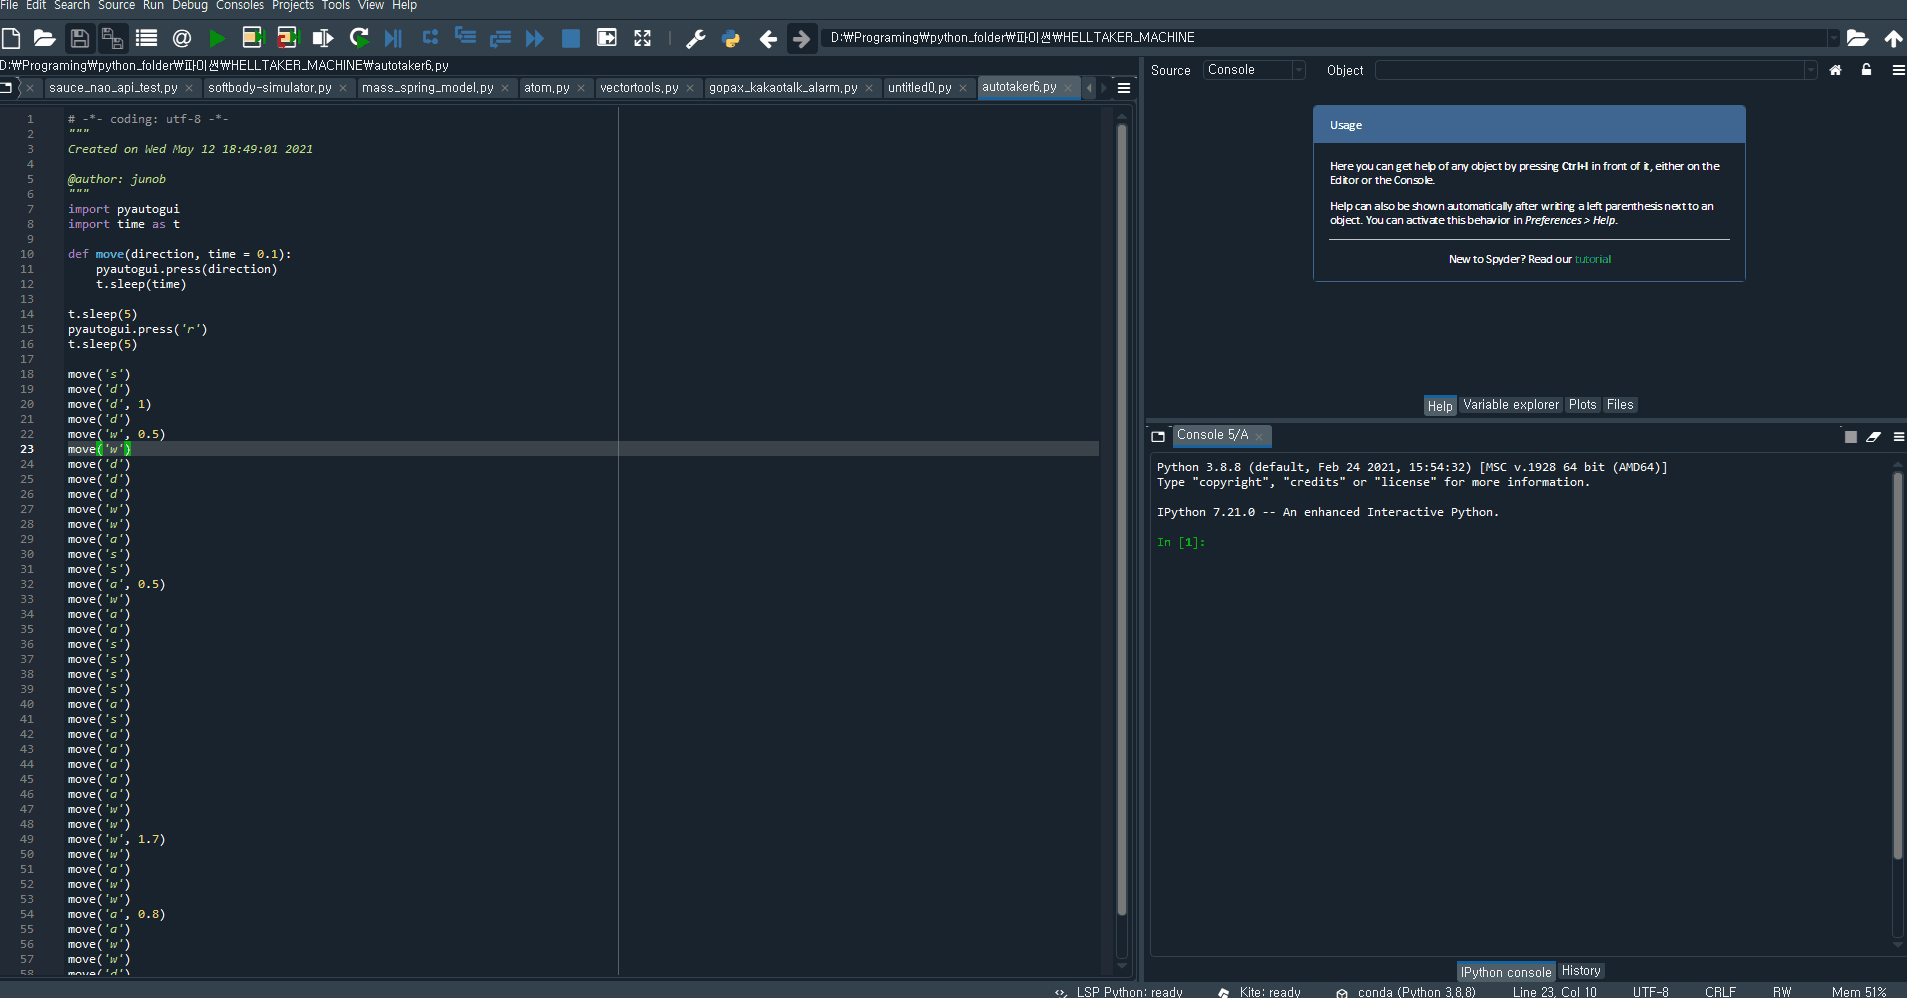Stop the debugging blue square button
The height and width of the screenshot is (998, 1907).
(570, 38)
